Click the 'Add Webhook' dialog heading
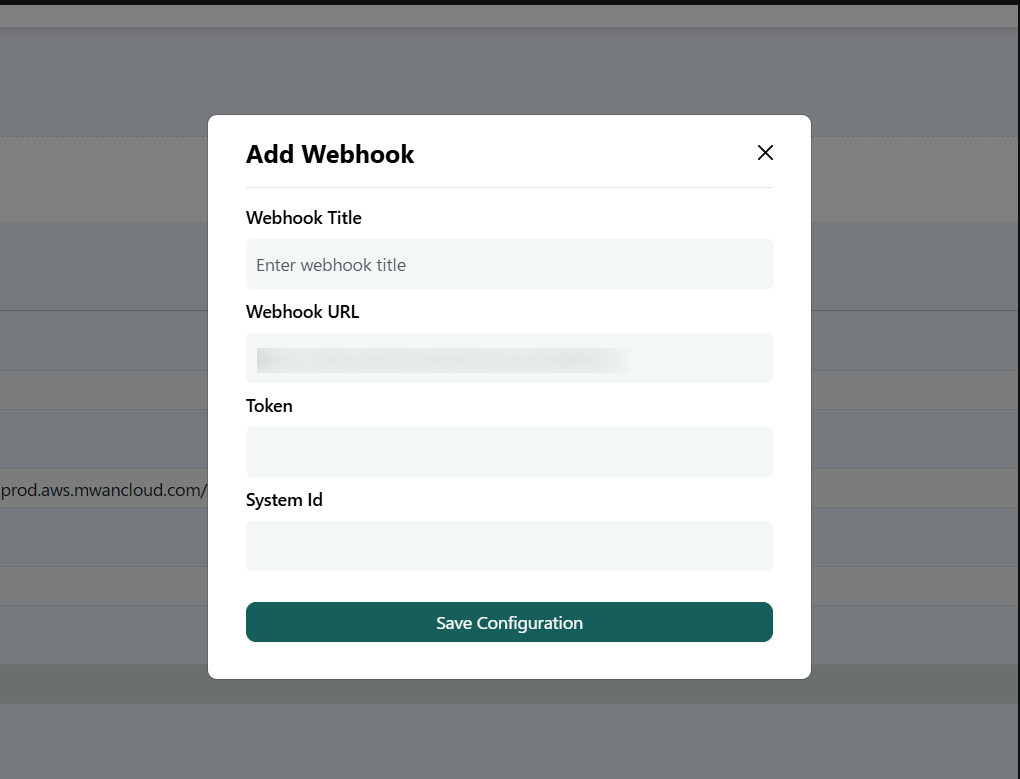This screenshot has height=779, width=1020. [x=330, y=154]
